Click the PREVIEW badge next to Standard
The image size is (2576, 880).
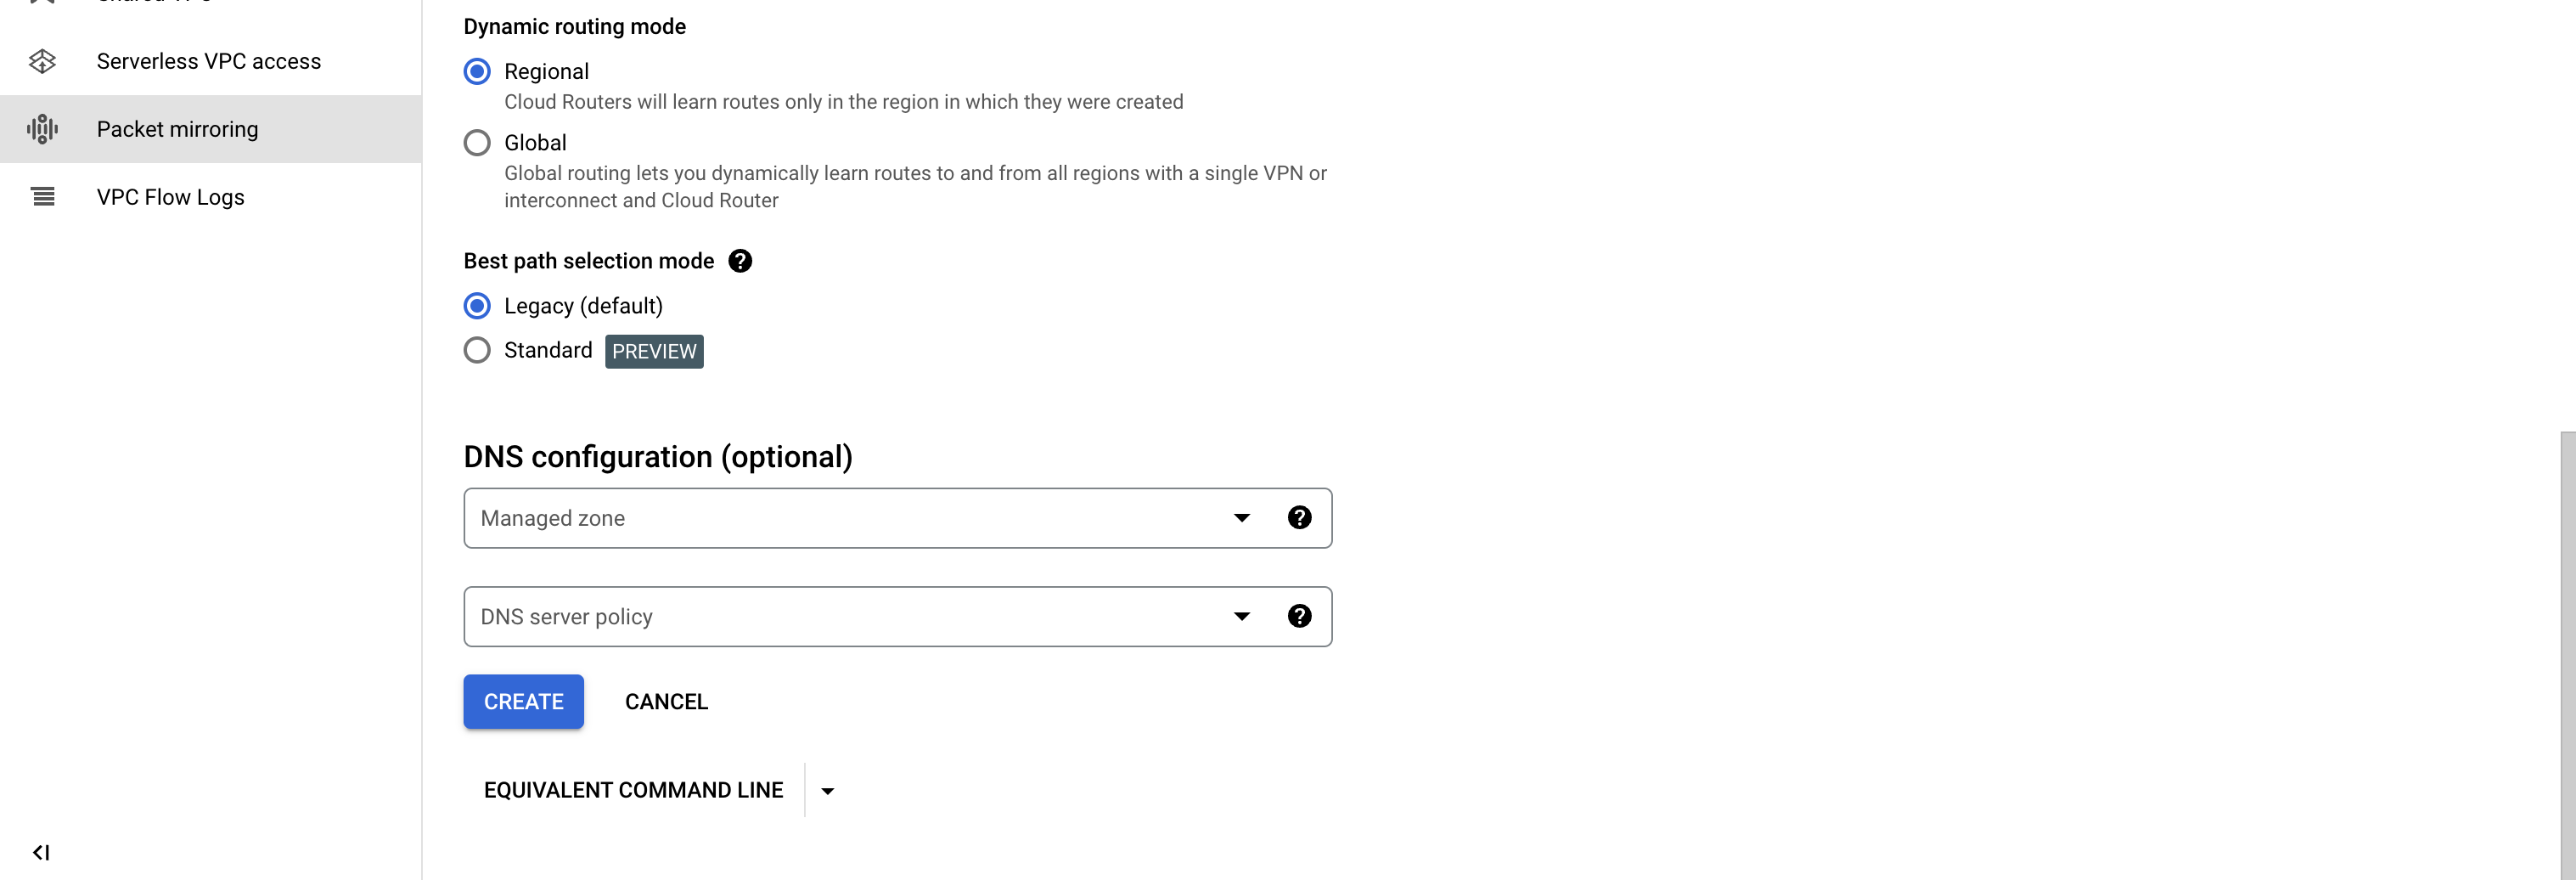click(x=654, y=350)
